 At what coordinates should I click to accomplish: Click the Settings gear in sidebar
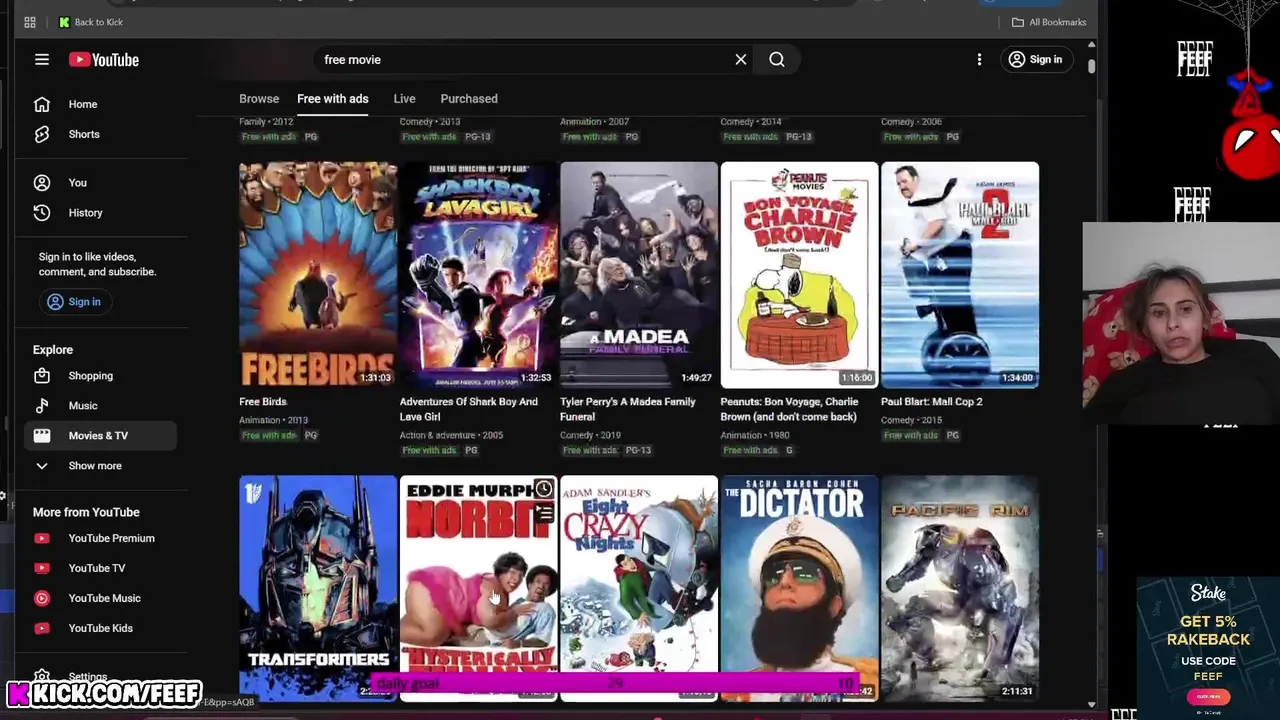tap(42, 677)
